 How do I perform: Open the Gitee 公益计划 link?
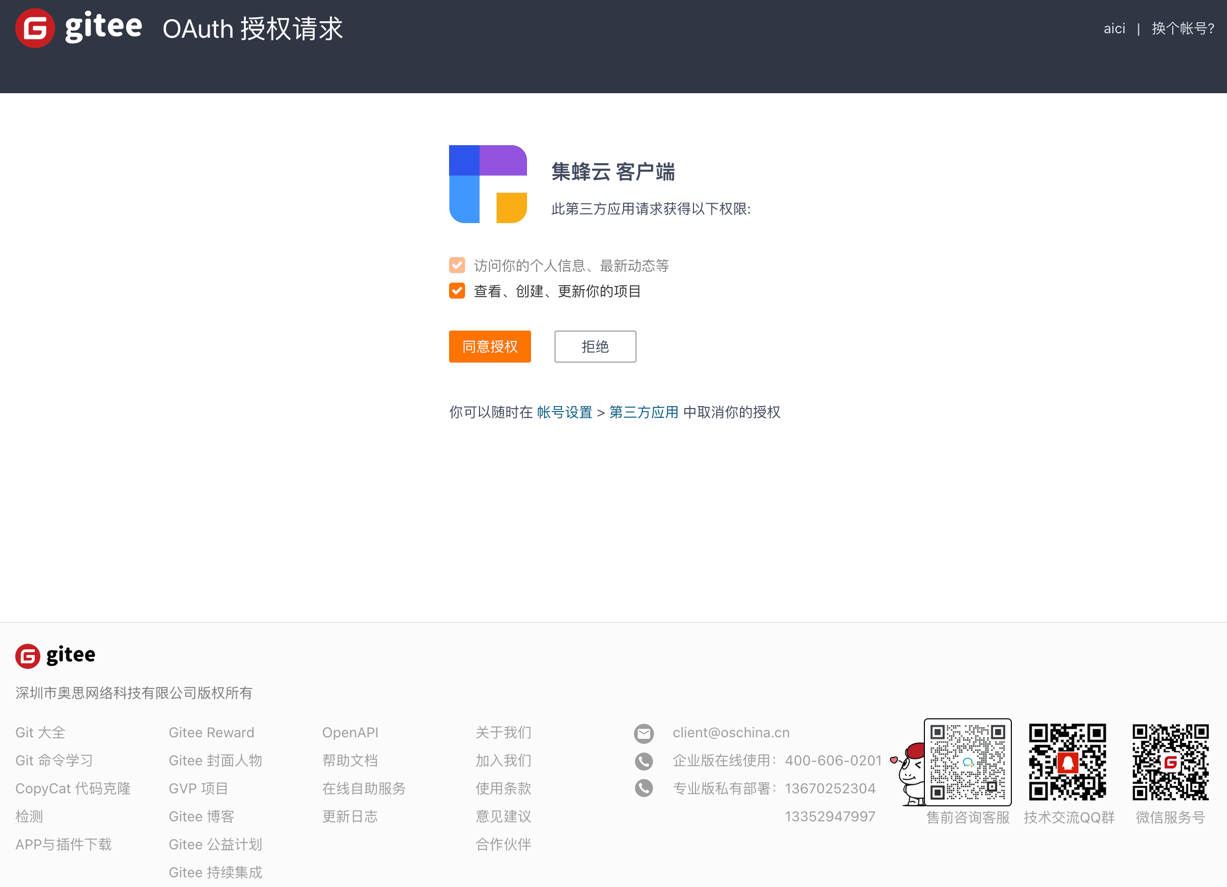(x=216, y=845)
